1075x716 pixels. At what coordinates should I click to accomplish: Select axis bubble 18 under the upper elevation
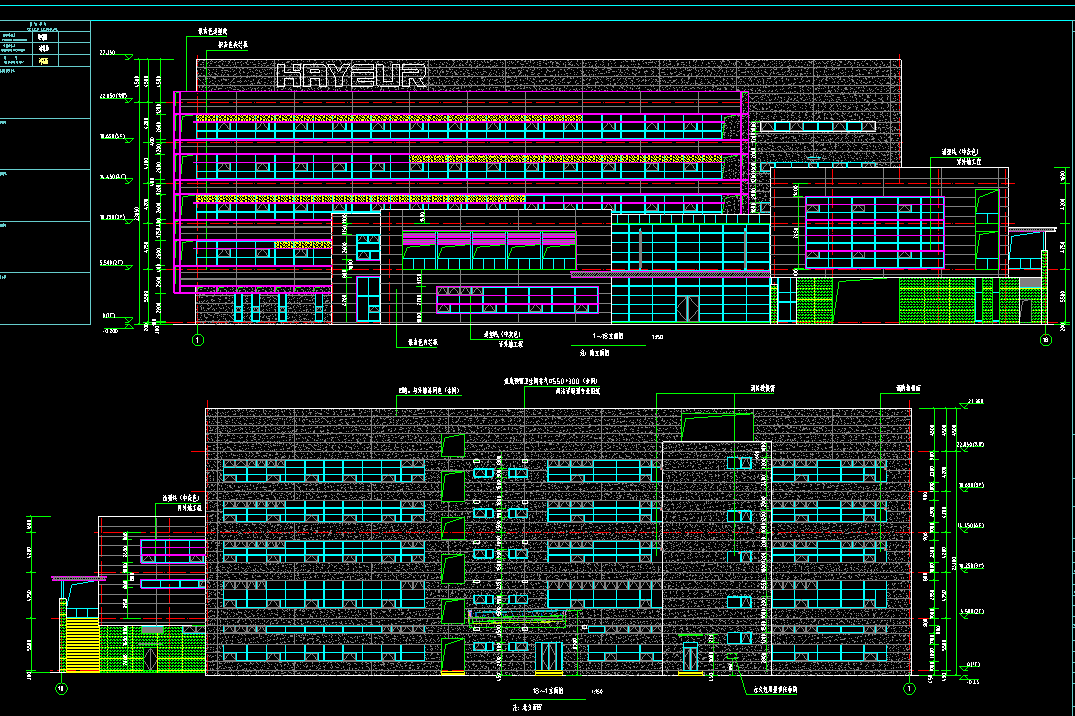[1046, 341]
